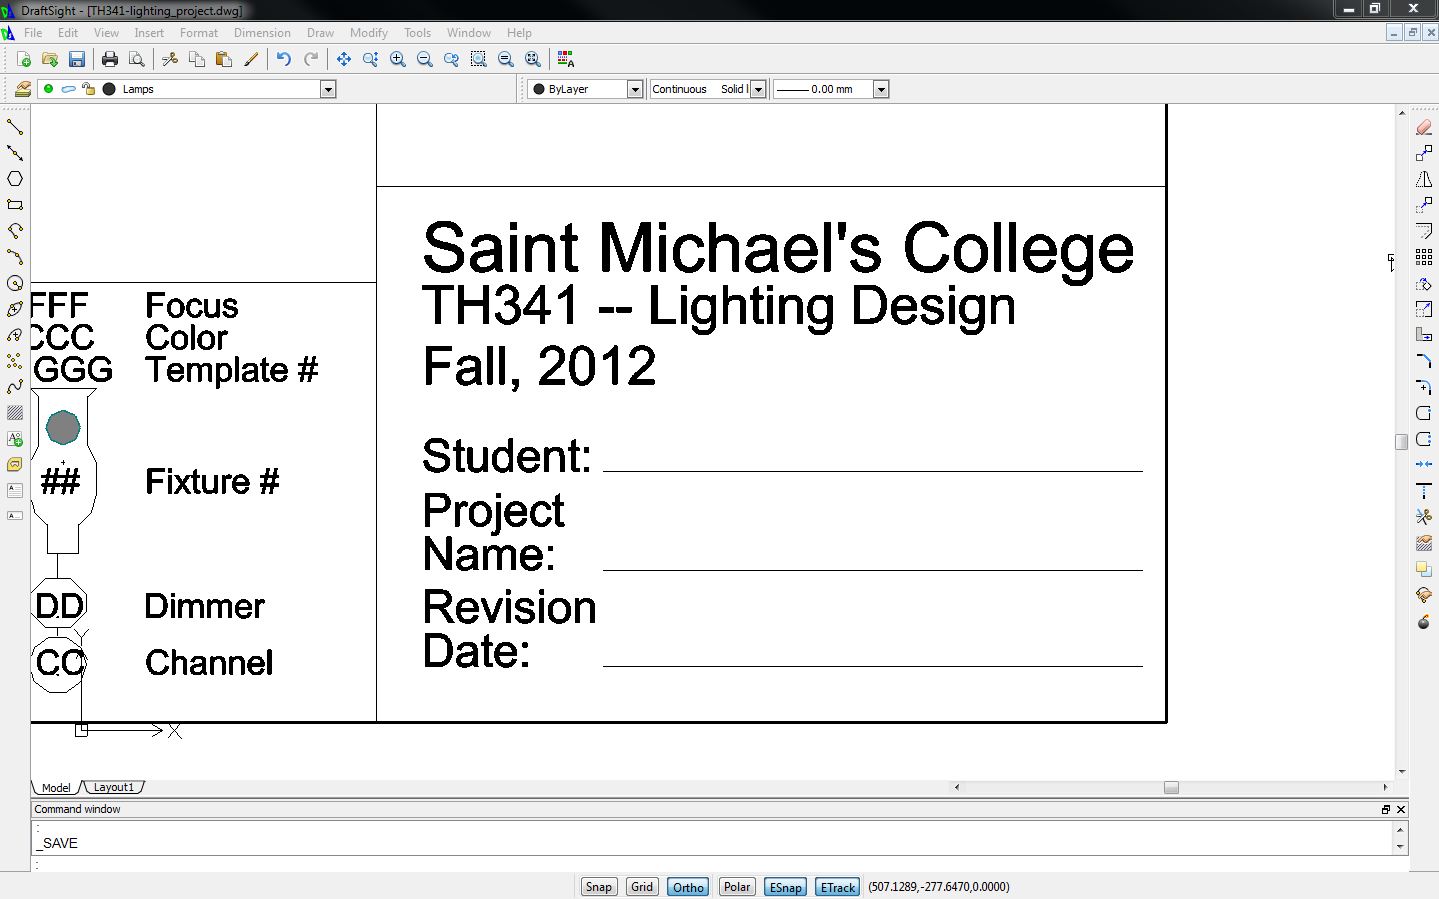Select the Polygon draw tool
Screen dimensions: 1439x899
tap(15, 179)
